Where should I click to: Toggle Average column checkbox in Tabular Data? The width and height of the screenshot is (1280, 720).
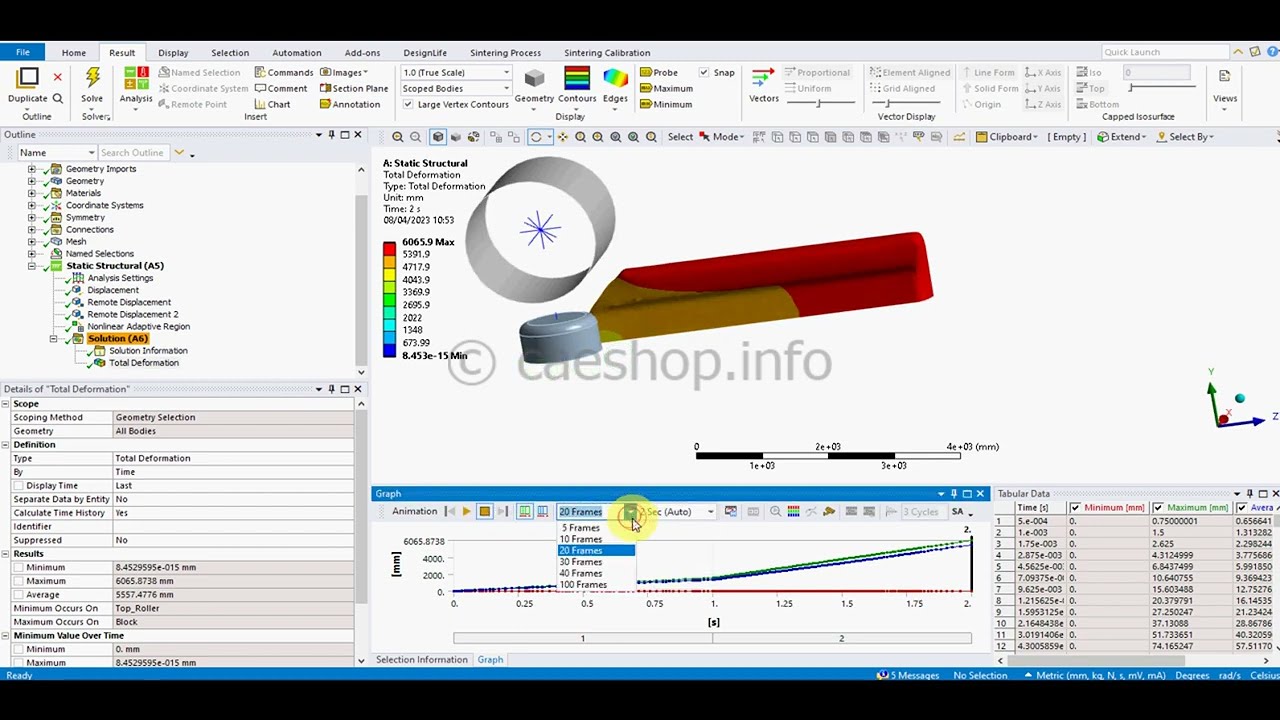(1241, 508)
